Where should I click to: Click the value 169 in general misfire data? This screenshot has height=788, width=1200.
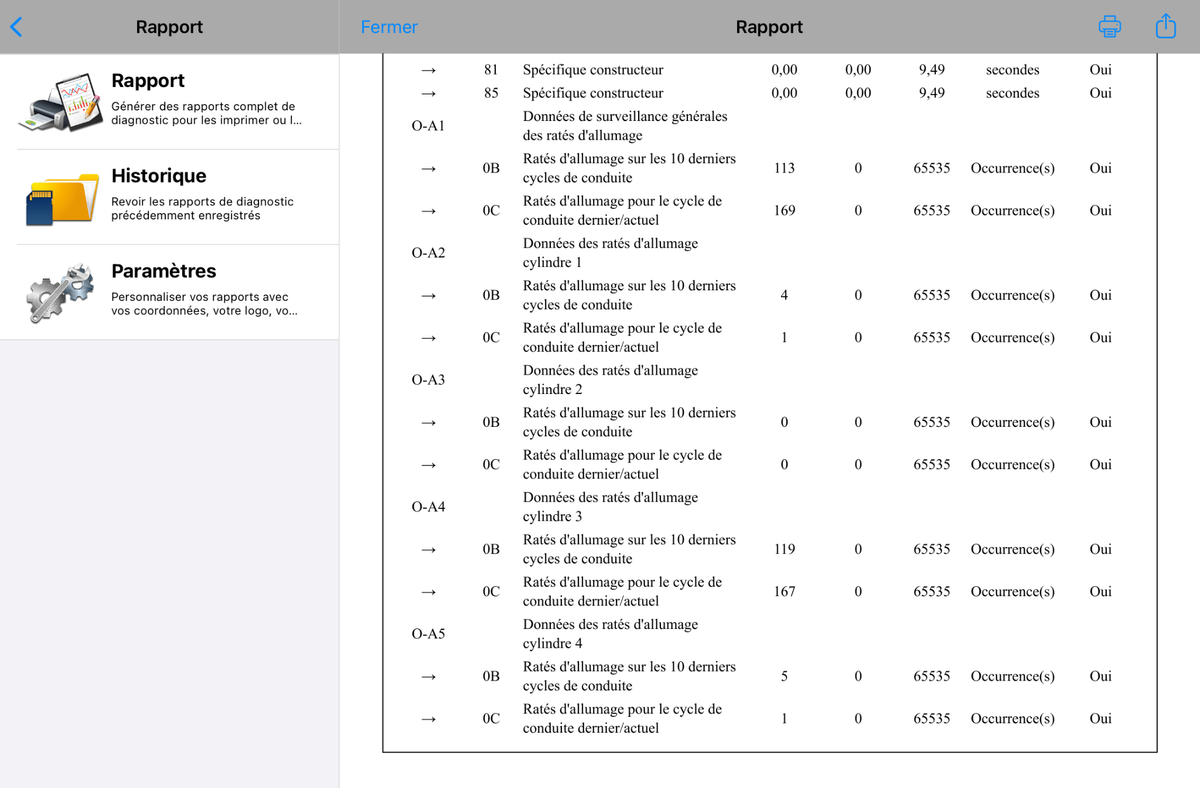[785, 210]
